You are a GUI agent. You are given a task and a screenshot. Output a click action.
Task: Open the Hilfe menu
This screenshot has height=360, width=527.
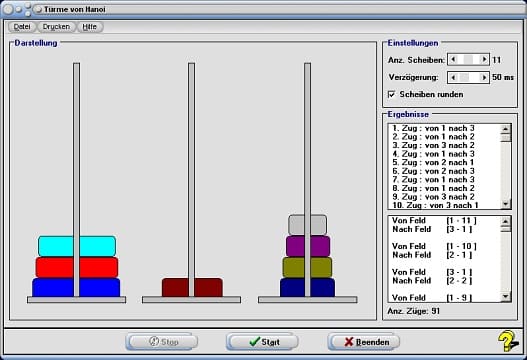click(x=90, y=27)
